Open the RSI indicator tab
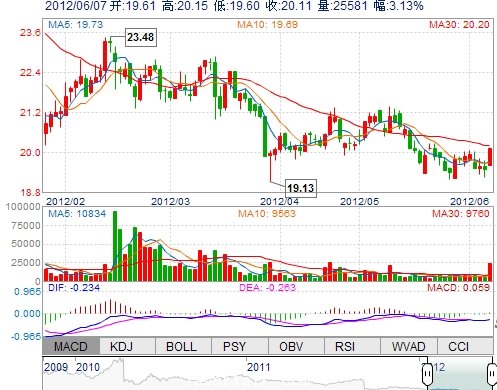 point(345,346)
